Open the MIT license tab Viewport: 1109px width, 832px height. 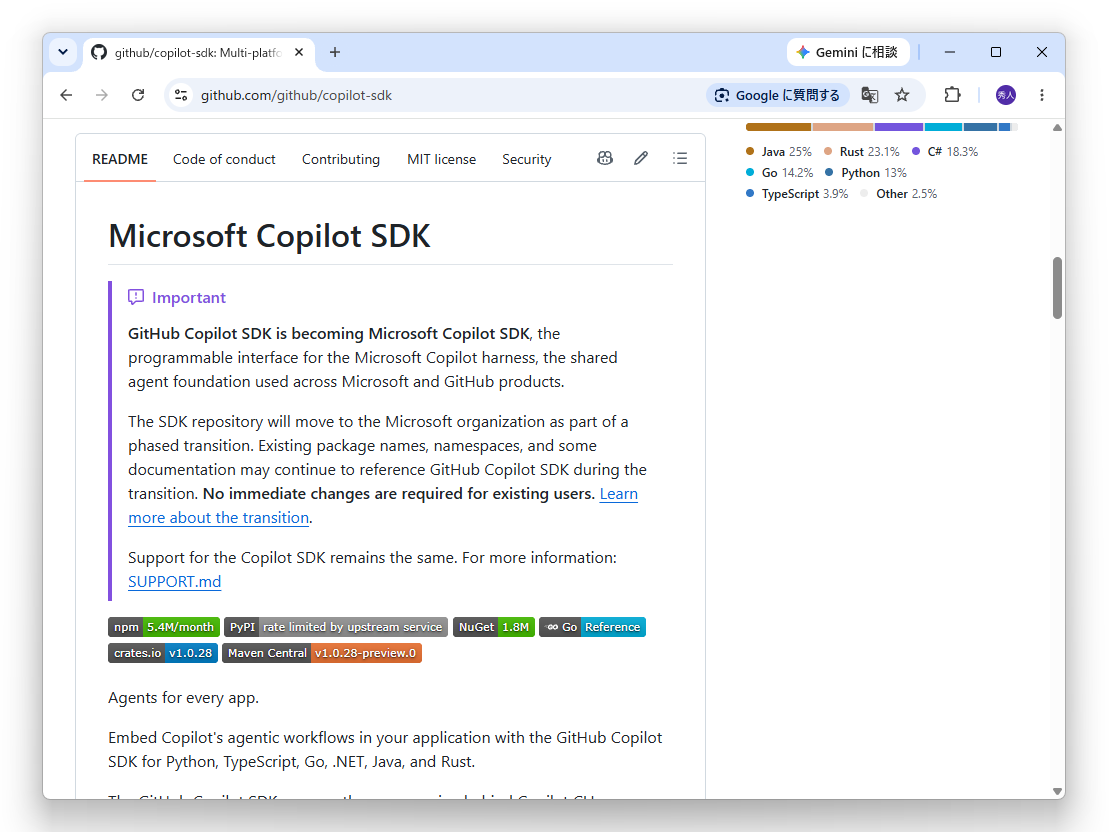pos(441,159)
